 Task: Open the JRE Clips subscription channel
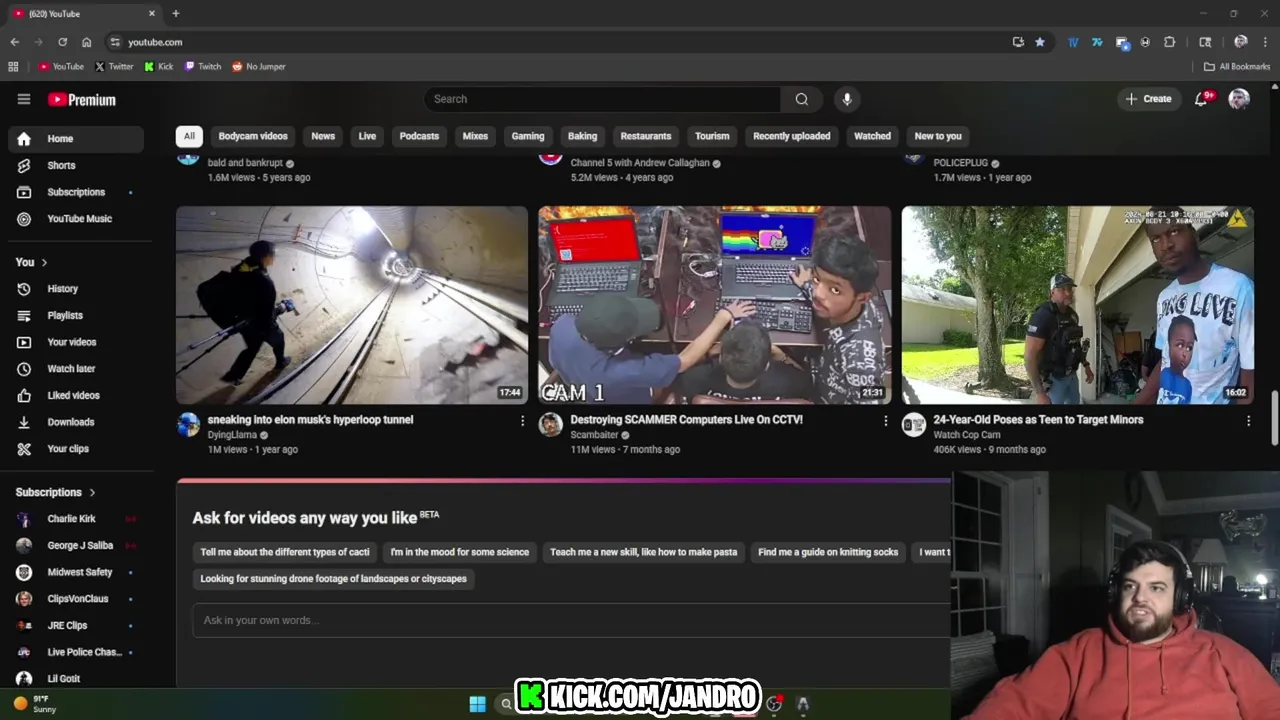pos(76,626)
